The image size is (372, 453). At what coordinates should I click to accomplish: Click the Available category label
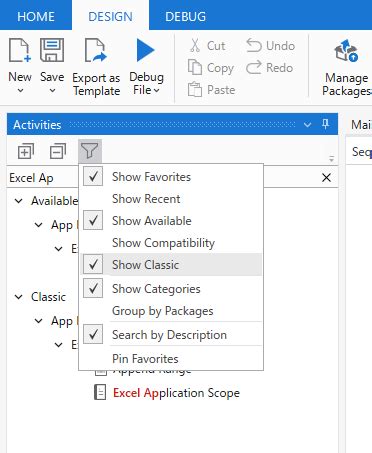[54, 201]
